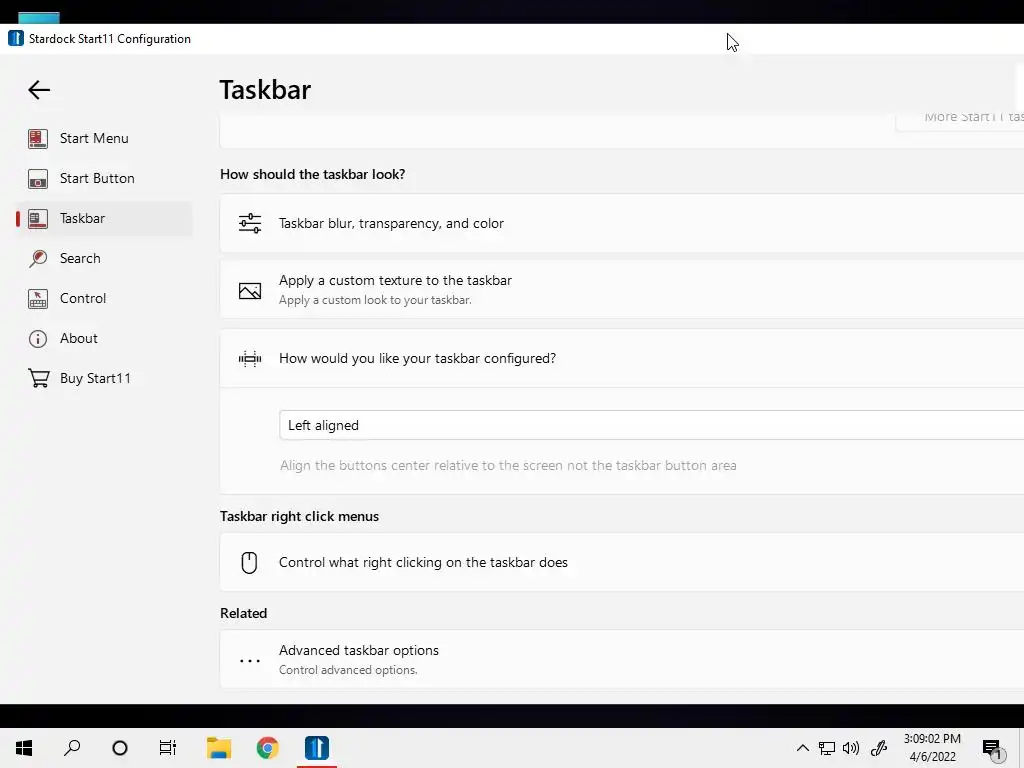This screenshot has height=768, width=1024.
Task: Open Advanced taskbar options
Action: point(622,659)
